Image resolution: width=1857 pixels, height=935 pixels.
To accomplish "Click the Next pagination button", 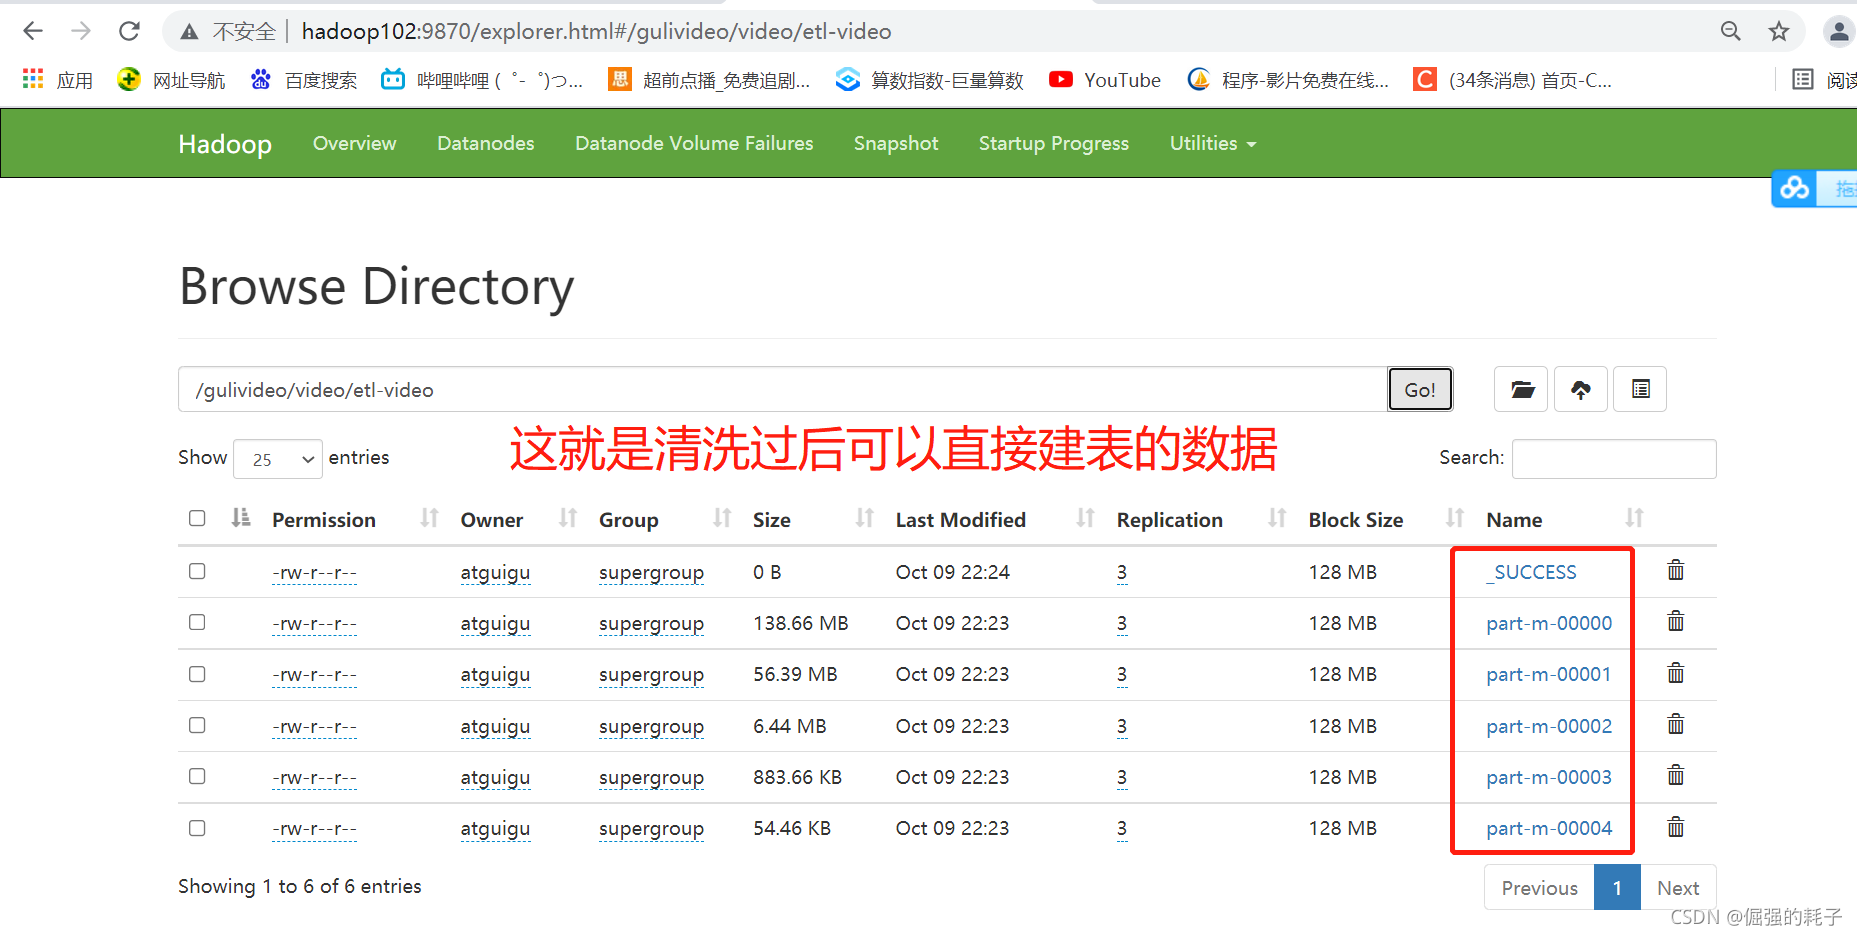I will [x=1678, y=888].
